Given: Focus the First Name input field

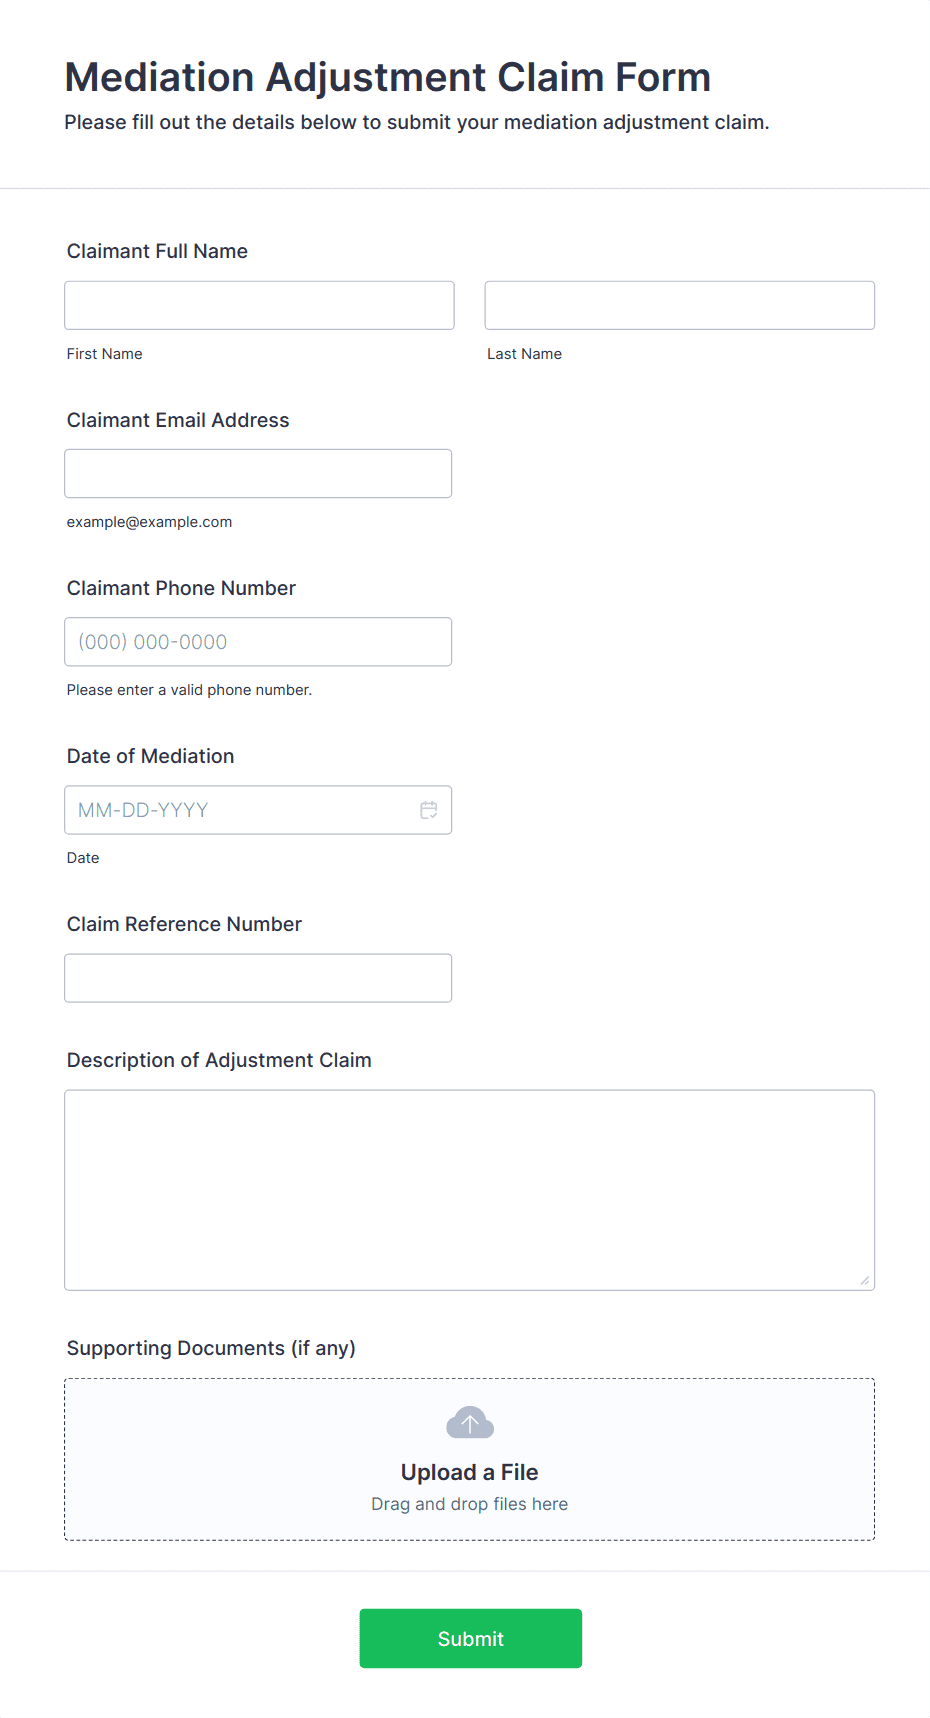Looking at the screenshot, I should pyautogui.click(x=259, y=305).
